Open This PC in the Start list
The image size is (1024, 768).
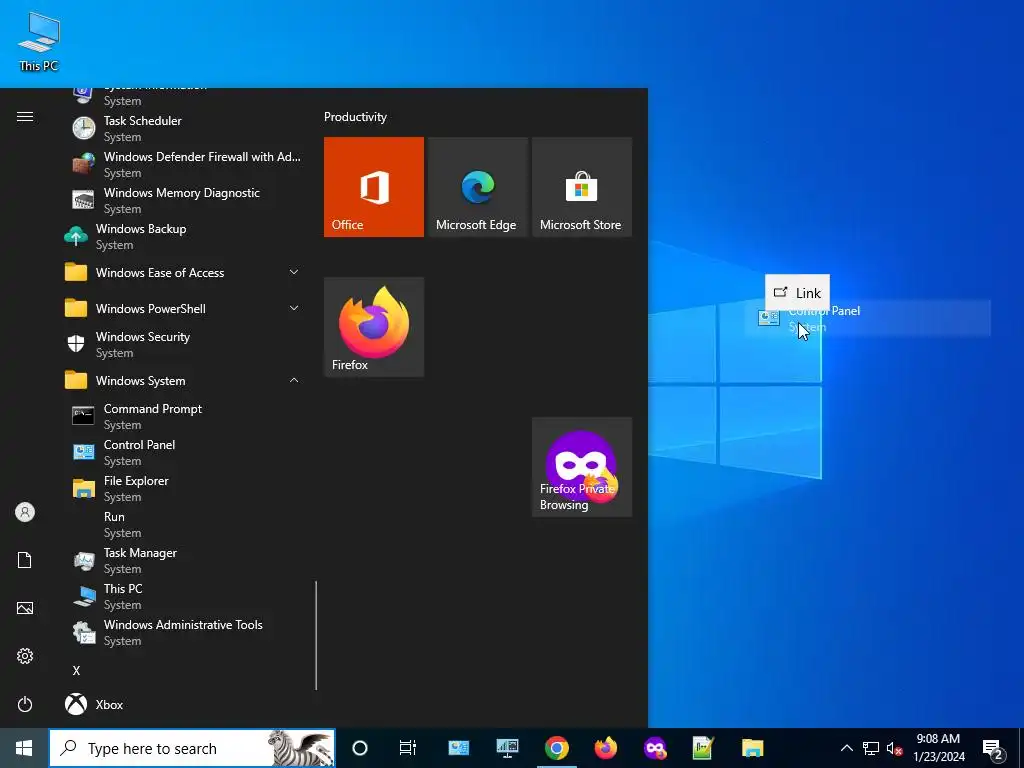click(x=184, y=596)
